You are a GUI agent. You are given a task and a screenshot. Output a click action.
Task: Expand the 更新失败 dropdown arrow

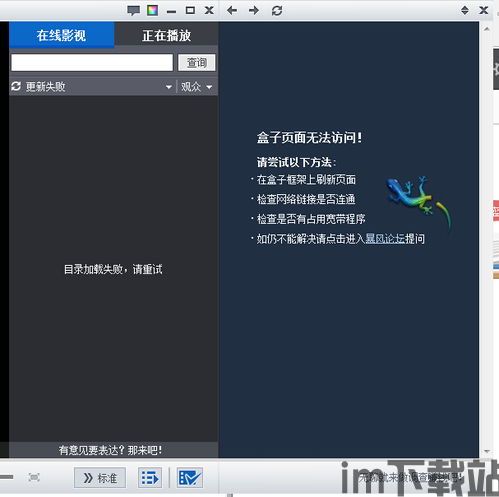pyautogui.click(x=169, y=87)
